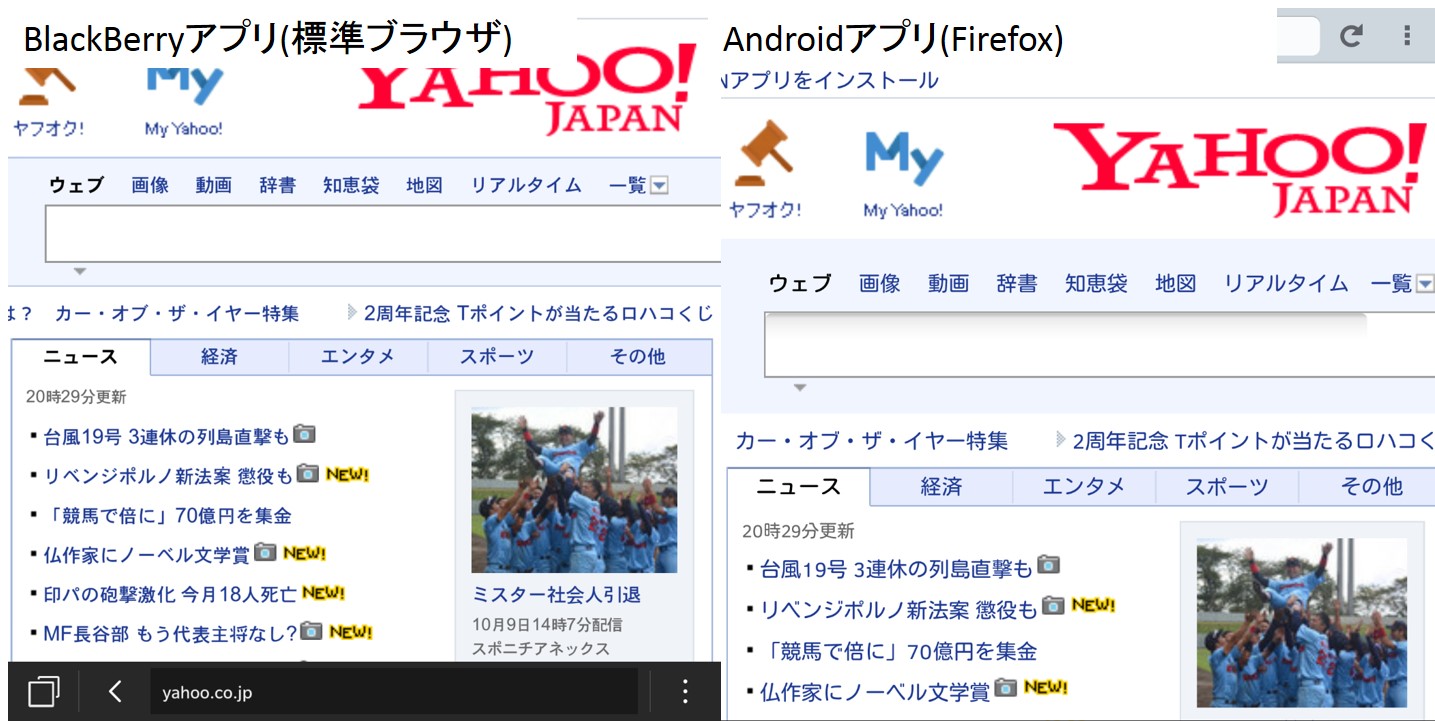Click camera icon beside 仏作家 headline in BlackBerry
The image size is (1435, 721).
[265, 551]
